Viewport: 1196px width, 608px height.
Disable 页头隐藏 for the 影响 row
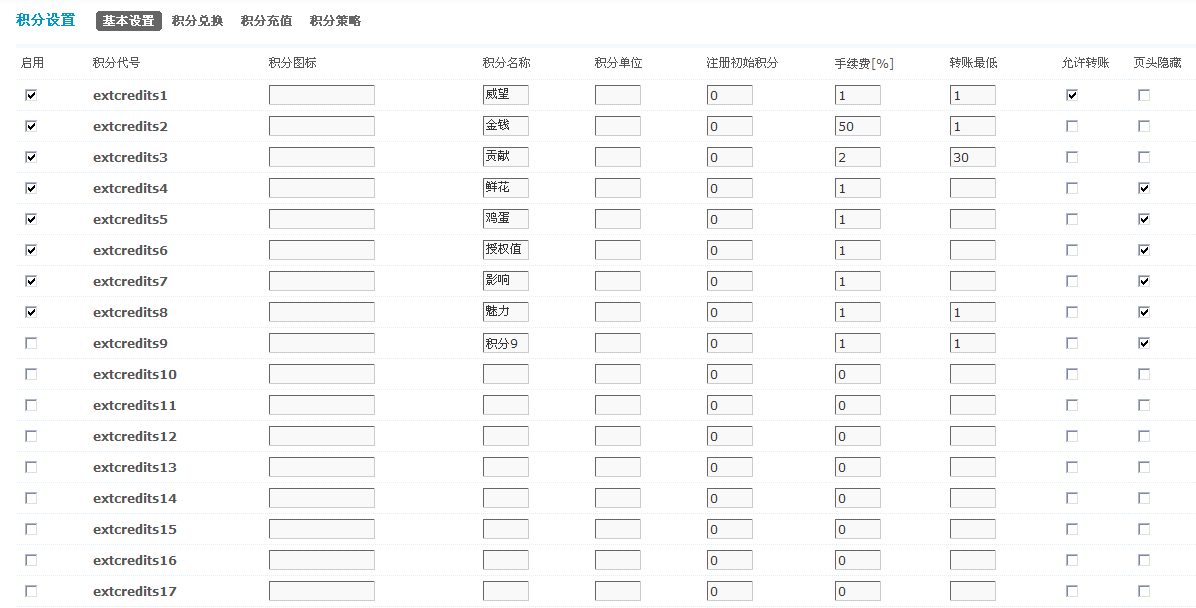coord(1143,280)
